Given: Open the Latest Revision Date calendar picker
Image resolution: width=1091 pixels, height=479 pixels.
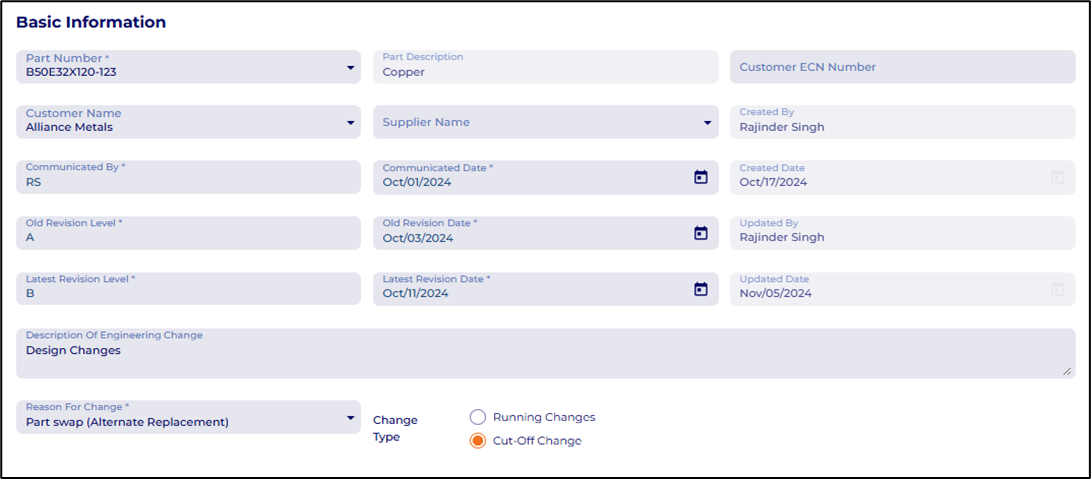Looking at the screenshot, I should pos(700,289).
